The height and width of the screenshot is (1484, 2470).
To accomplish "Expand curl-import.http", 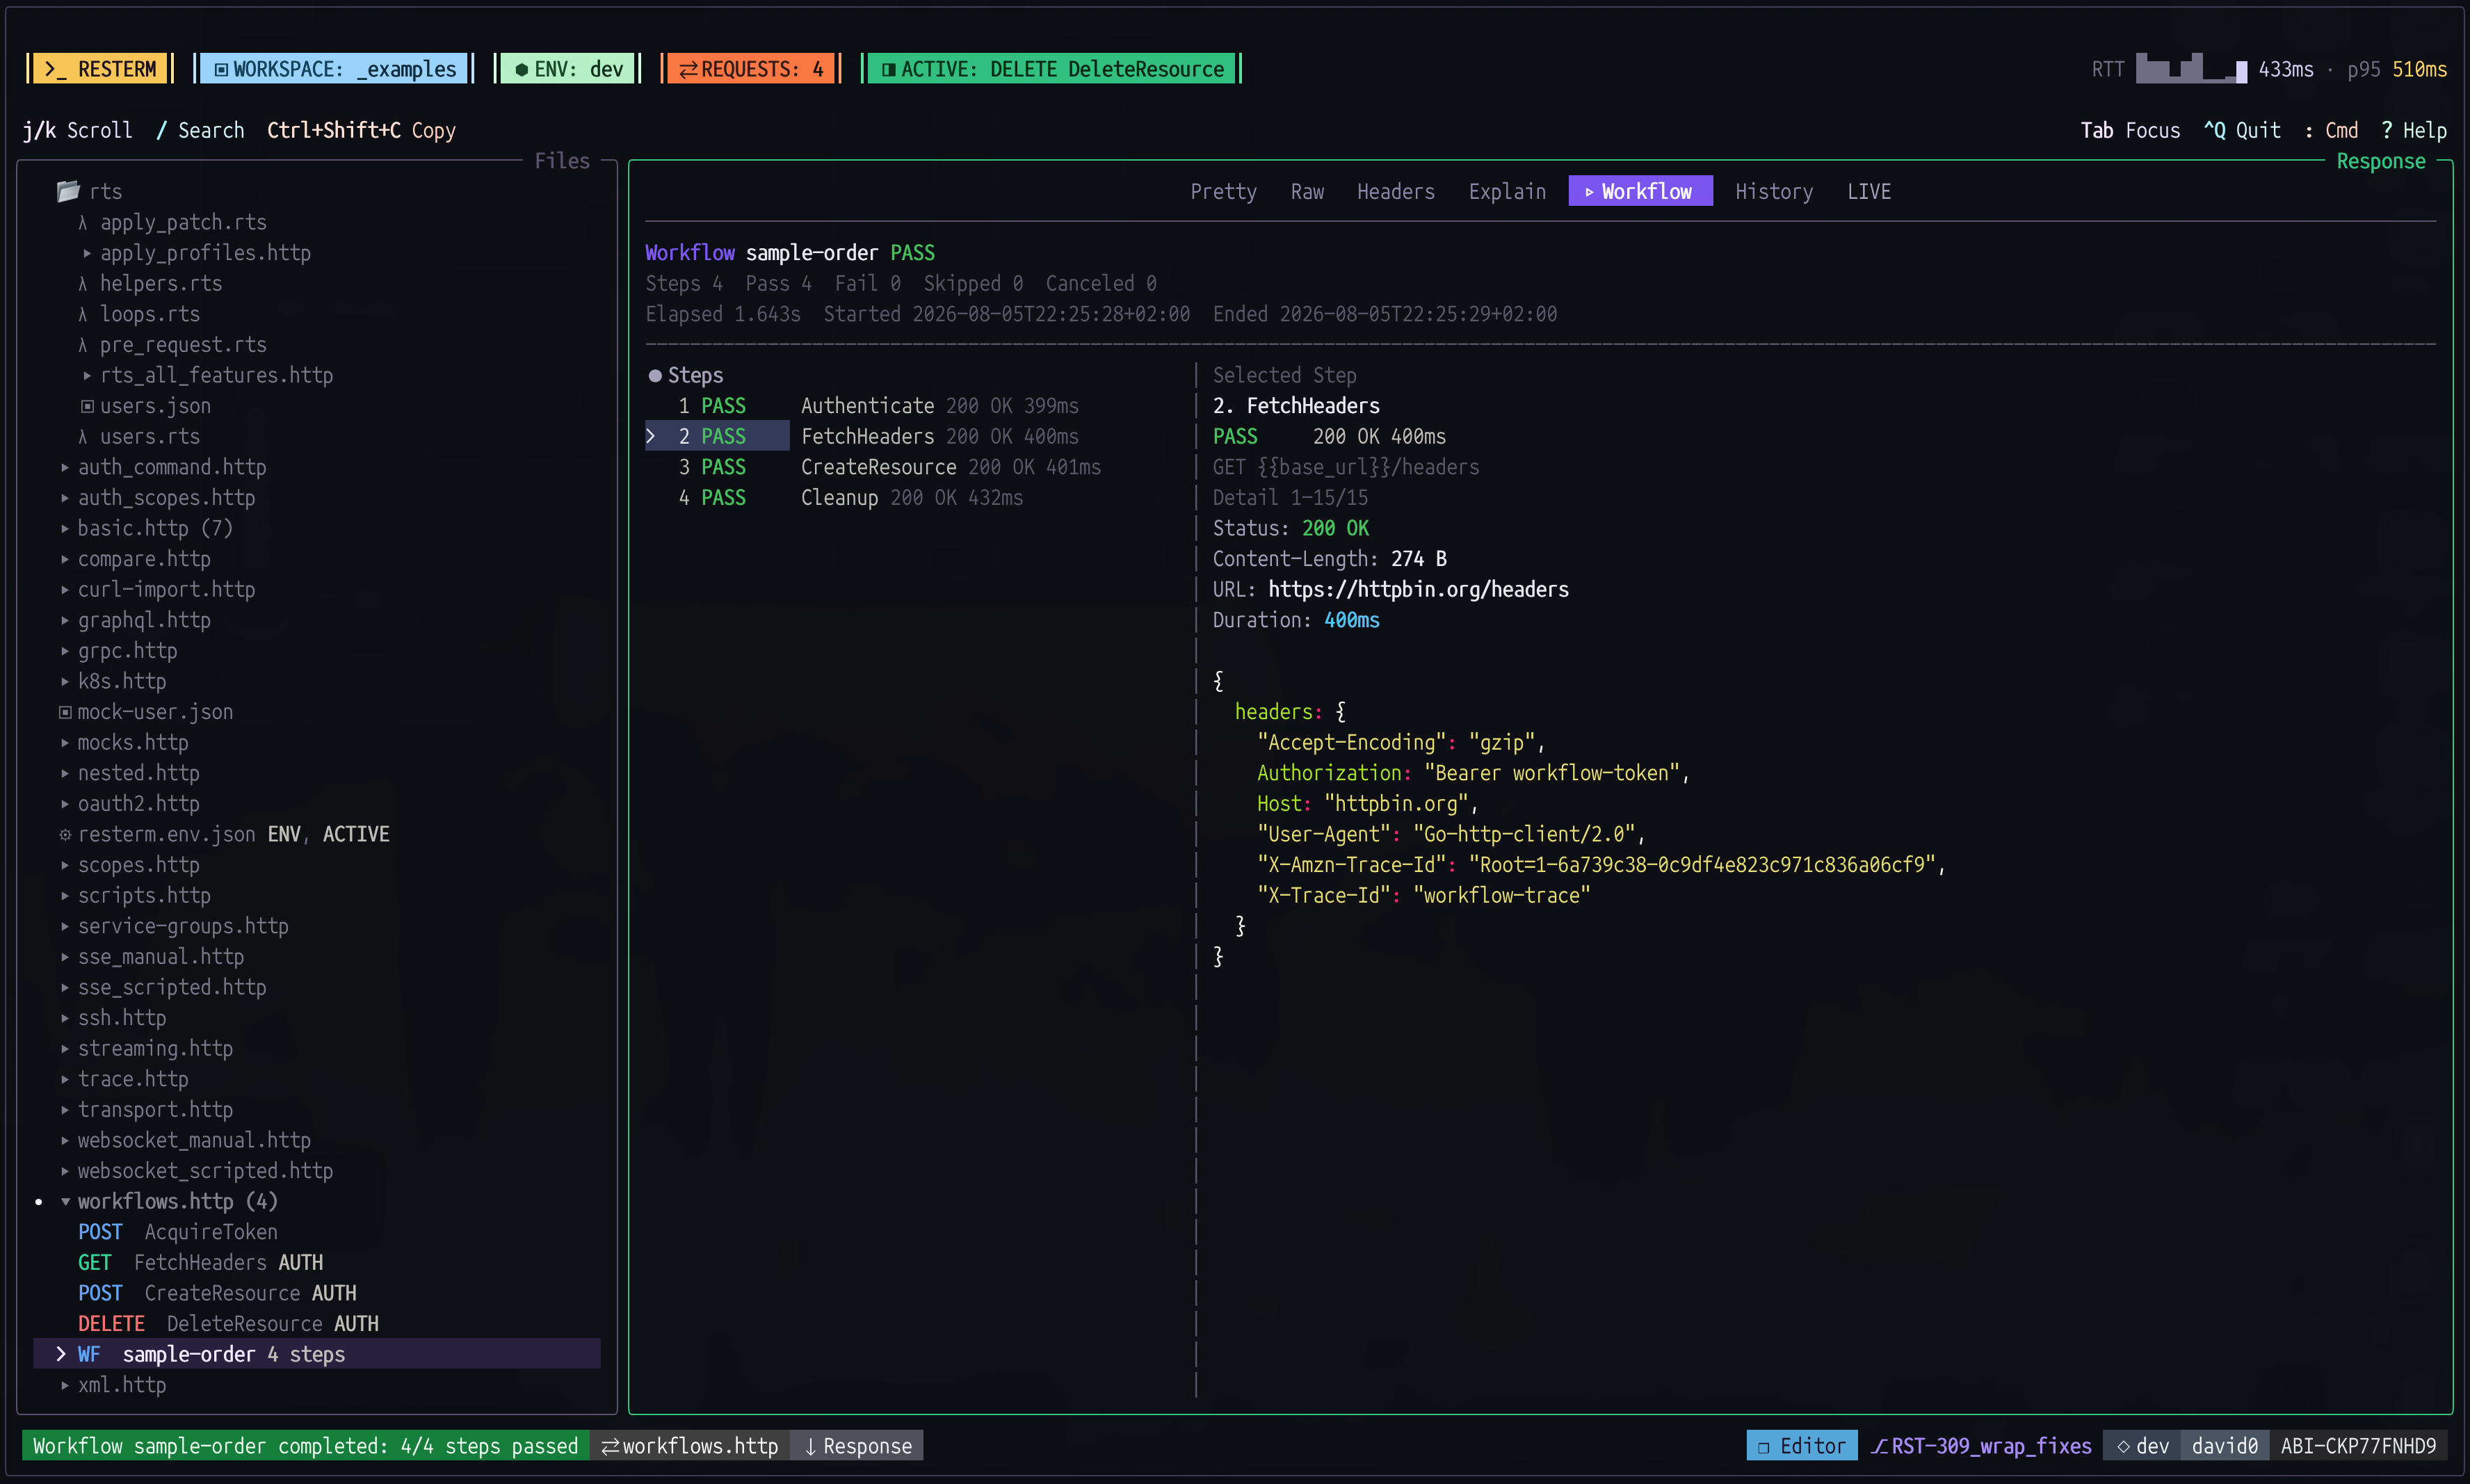I will (65, 590).
